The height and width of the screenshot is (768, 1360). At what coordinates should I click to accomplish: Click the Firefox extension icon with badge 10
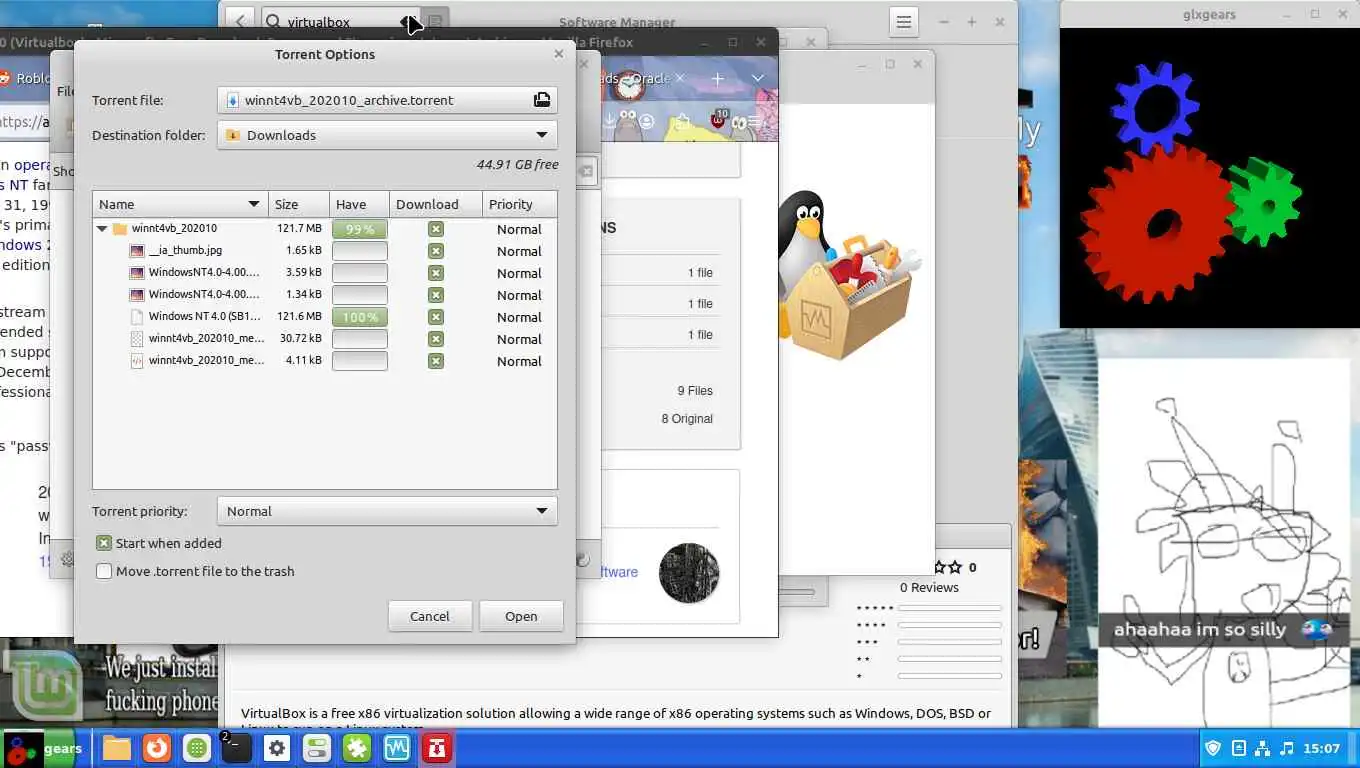[718, 119]
